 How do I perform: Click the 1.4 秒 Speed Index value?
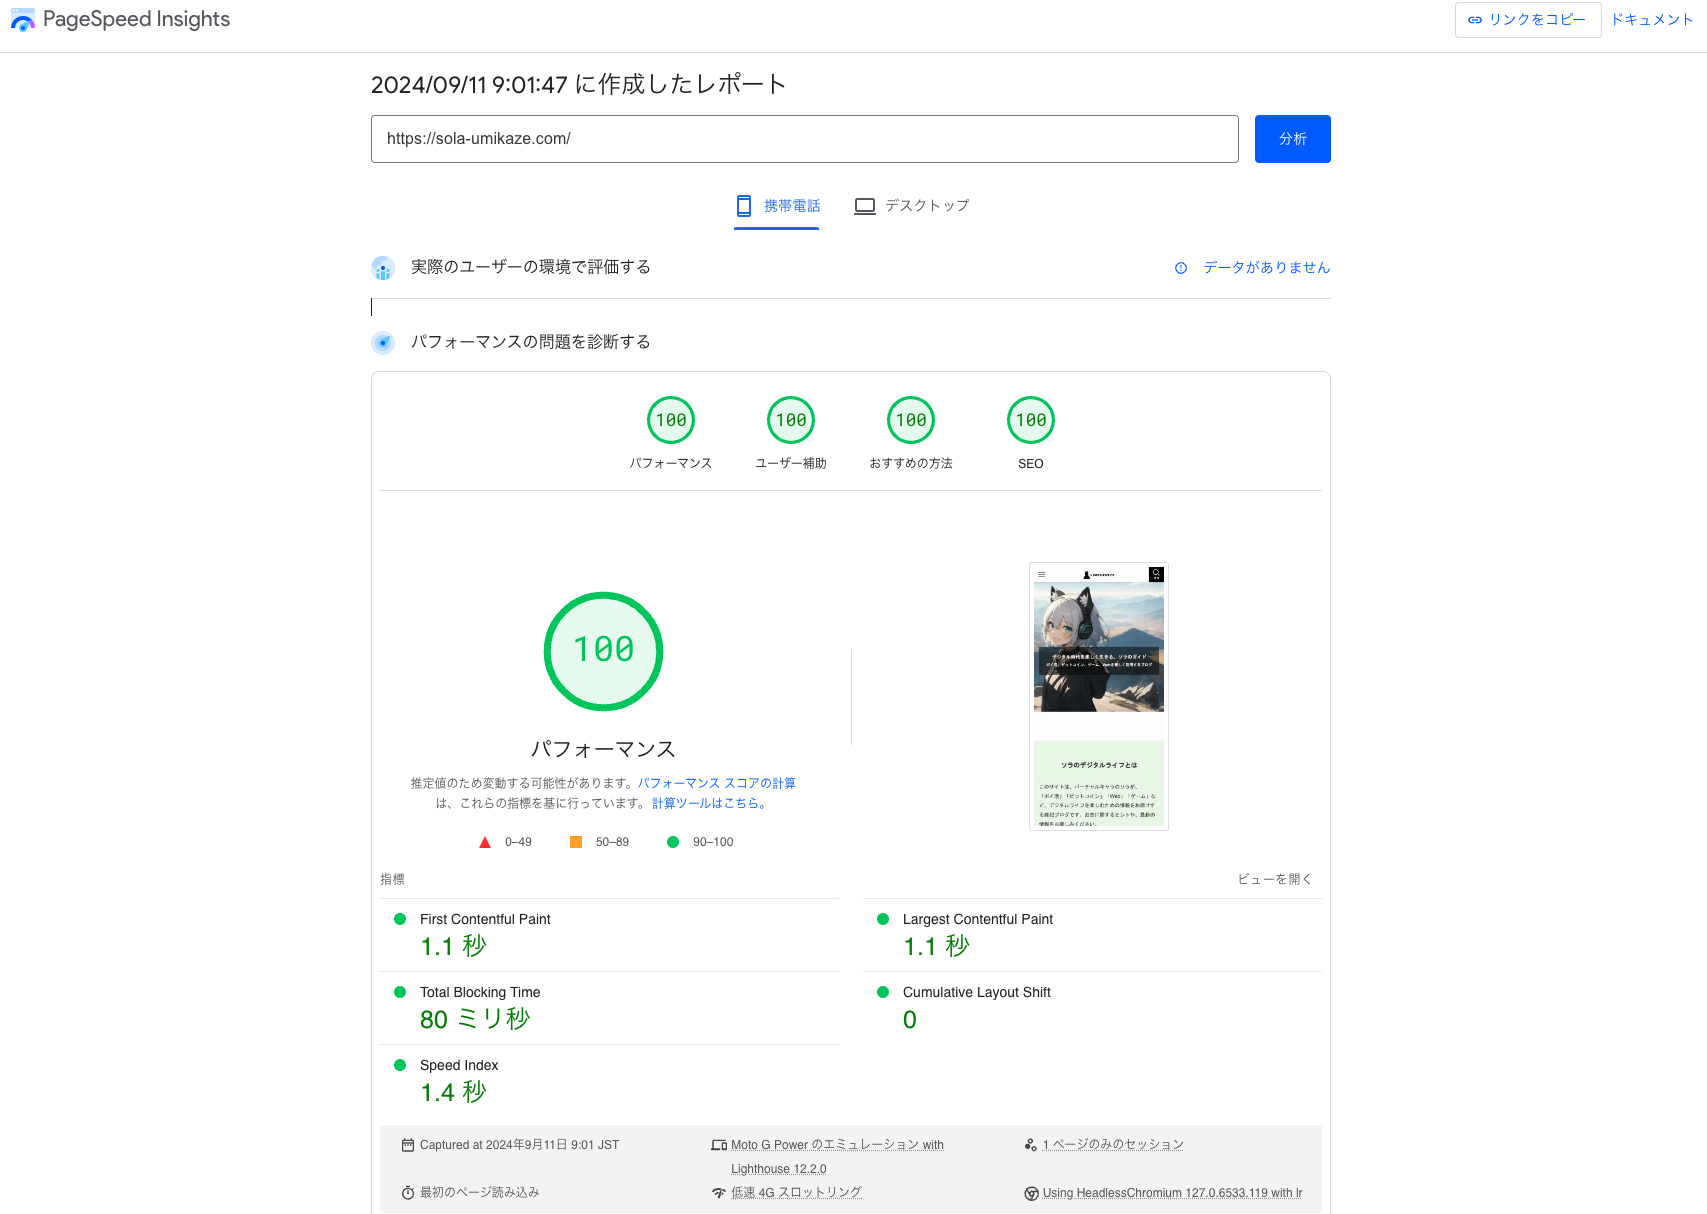pyautogui.click(x=454, y=1092)
